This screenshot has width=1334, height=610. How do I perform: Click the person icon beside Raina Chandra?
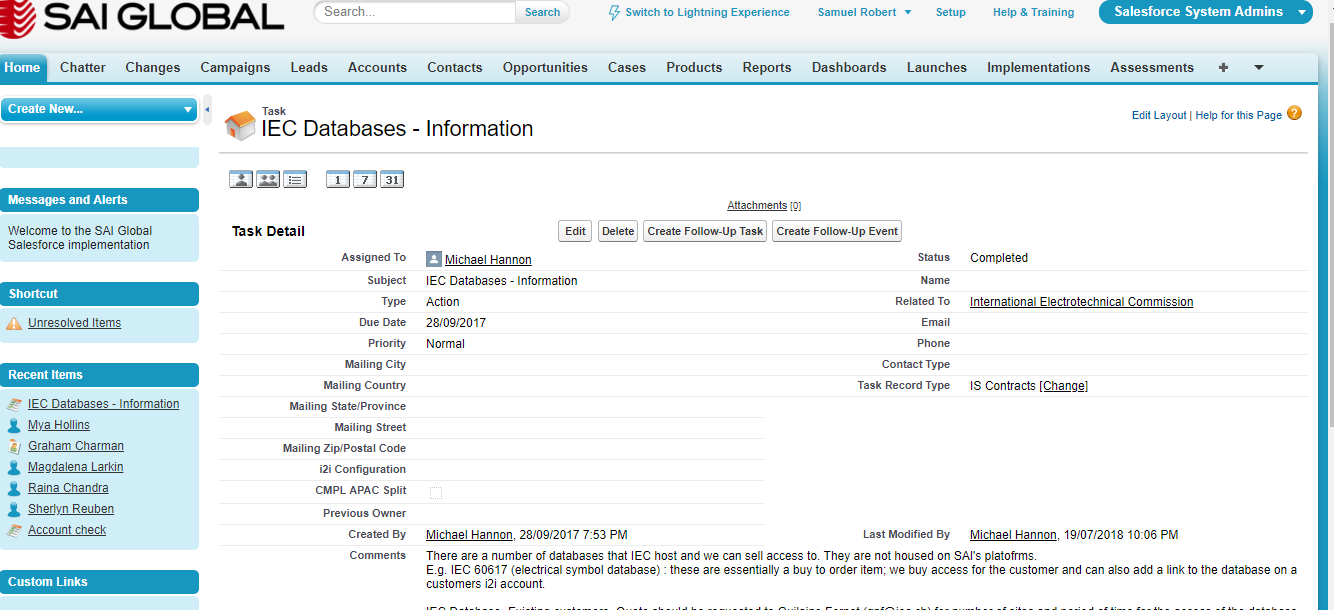click(x=14, y=488)
